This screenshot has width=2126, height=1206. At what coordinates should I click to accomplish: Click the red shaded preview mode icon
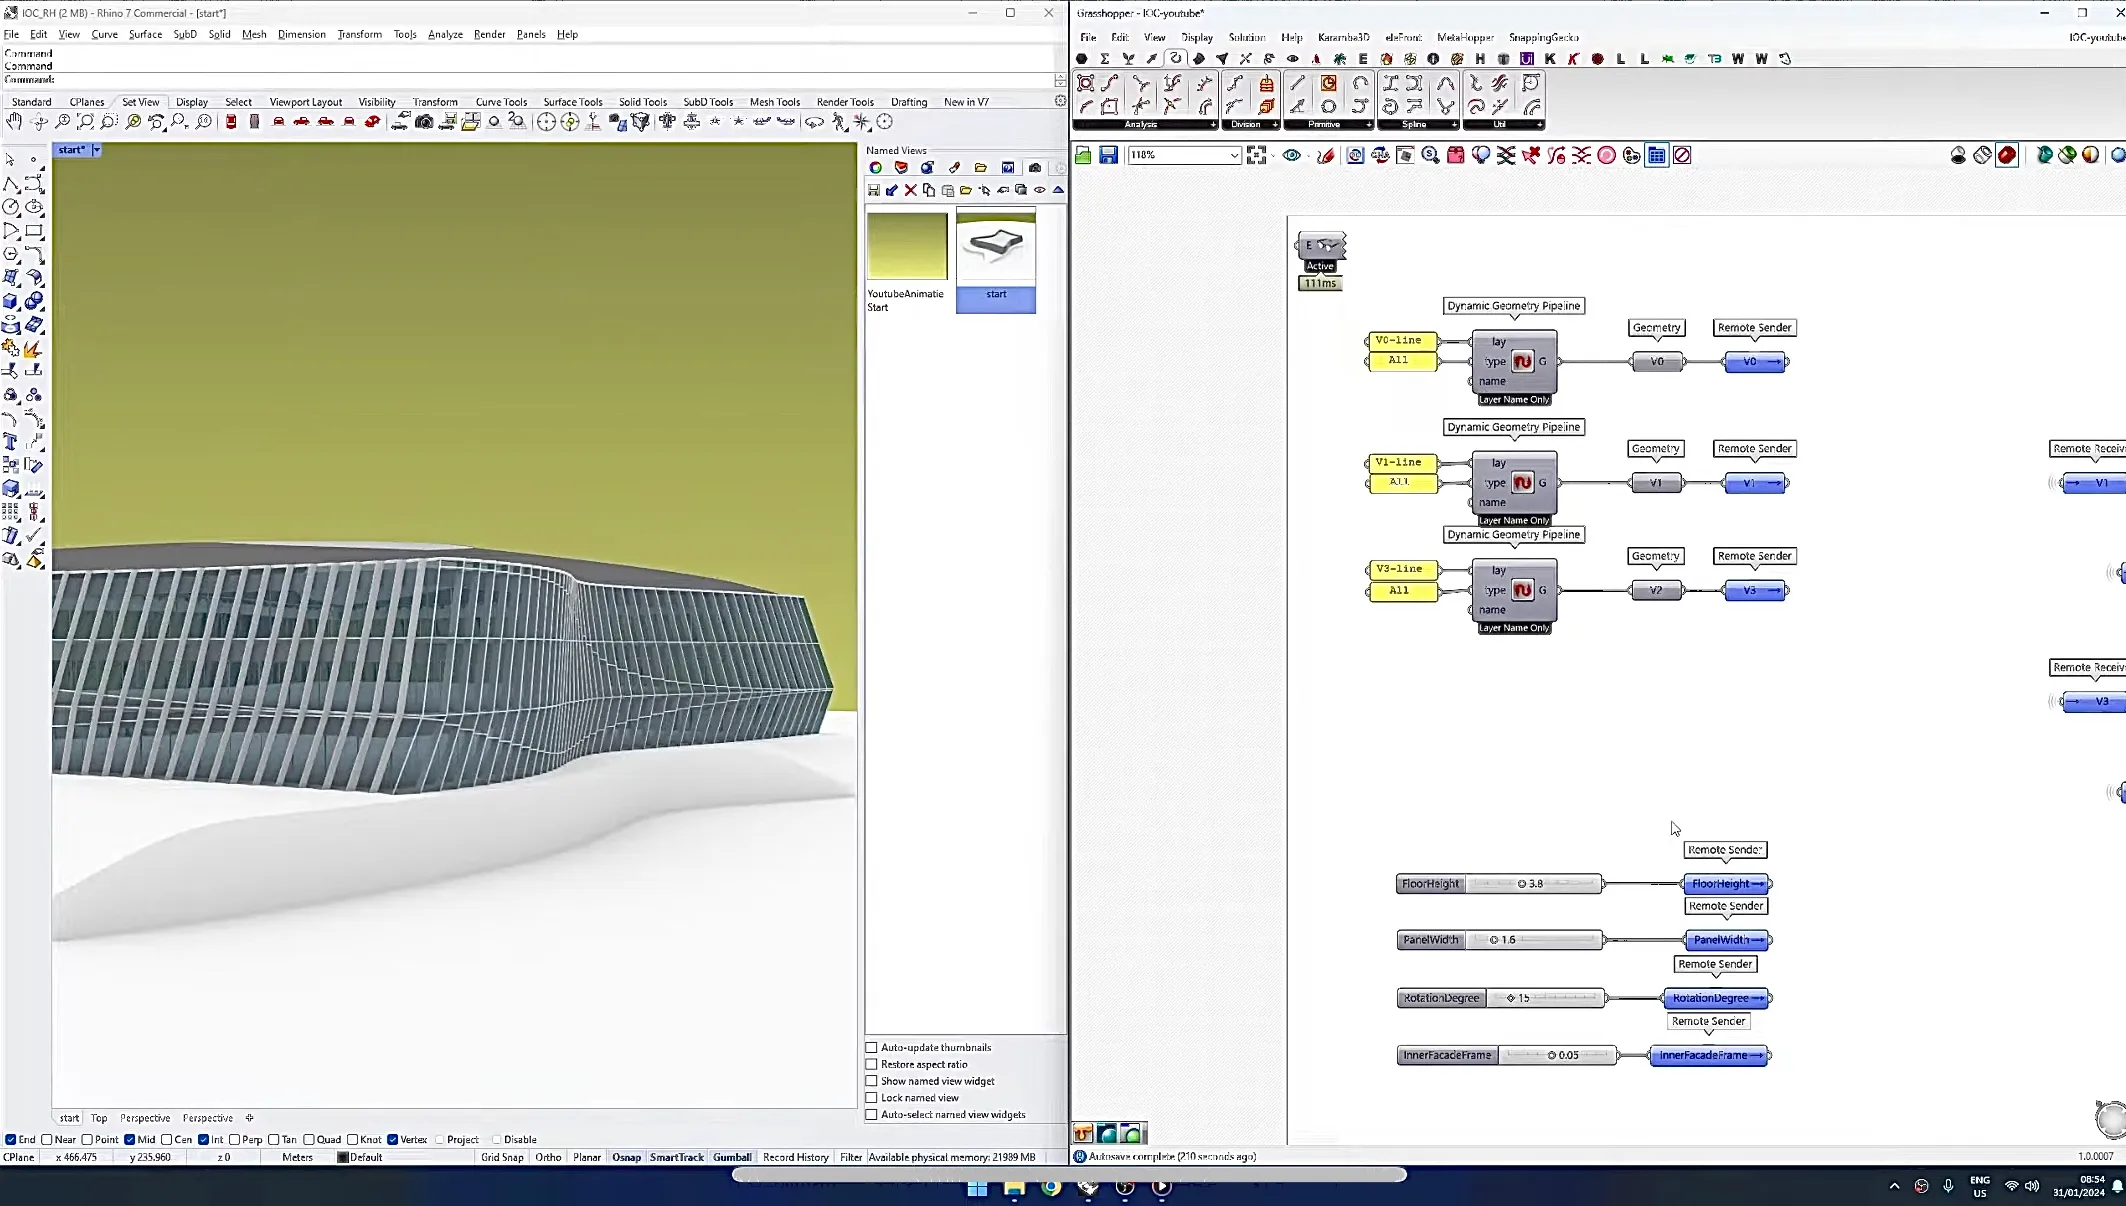pyautogui.click(x=2007, y=155)
